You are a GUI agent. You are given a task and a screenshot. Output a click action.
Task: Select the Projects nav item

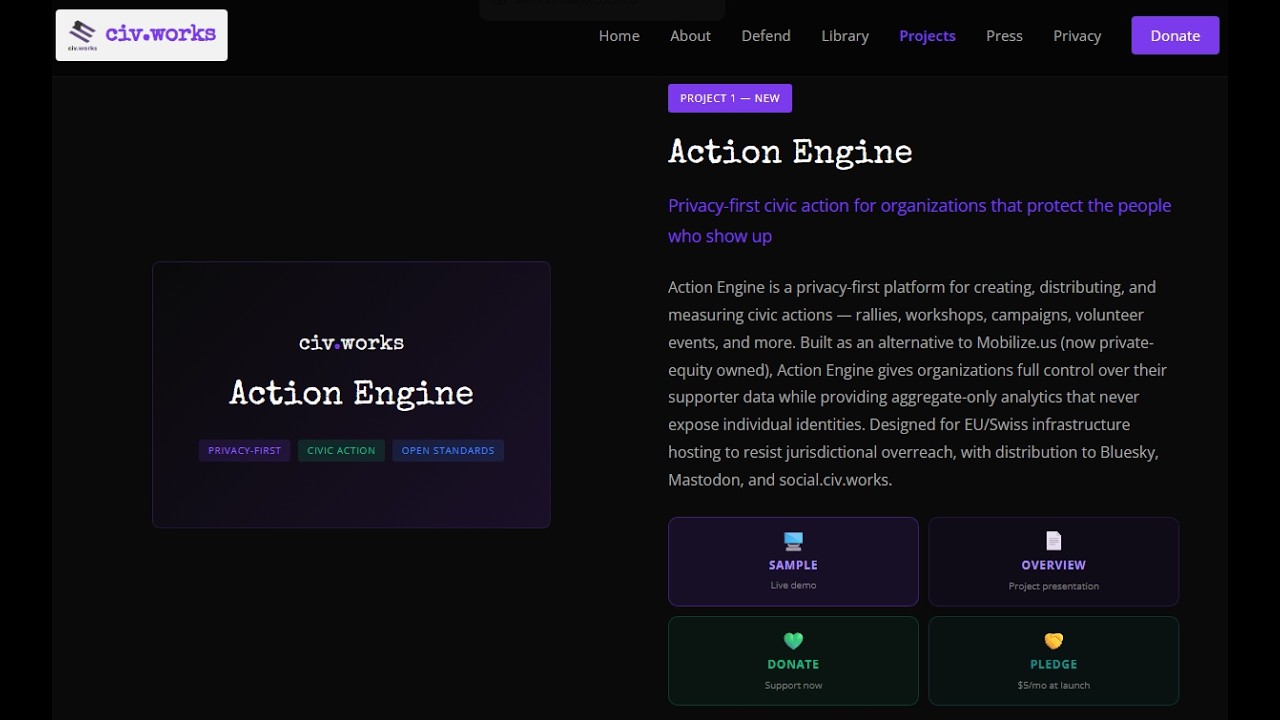click(927, 35)
